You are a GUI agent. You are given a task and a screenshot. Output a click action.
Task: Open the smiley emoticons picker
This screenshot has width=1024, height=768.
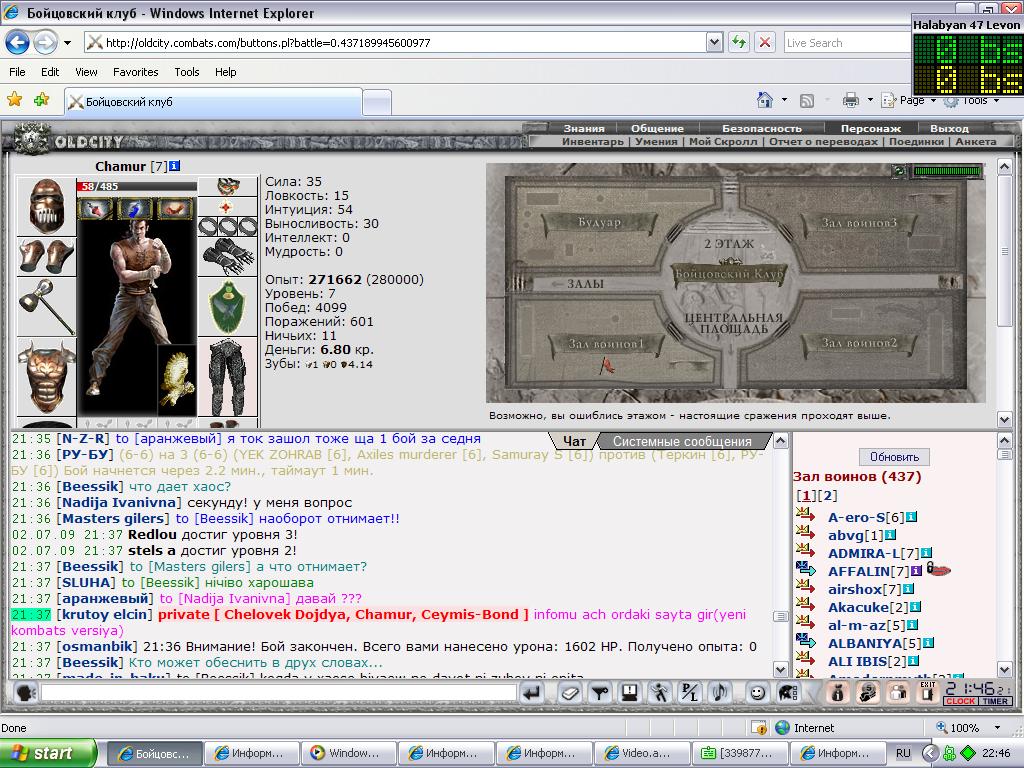(758, 693)
